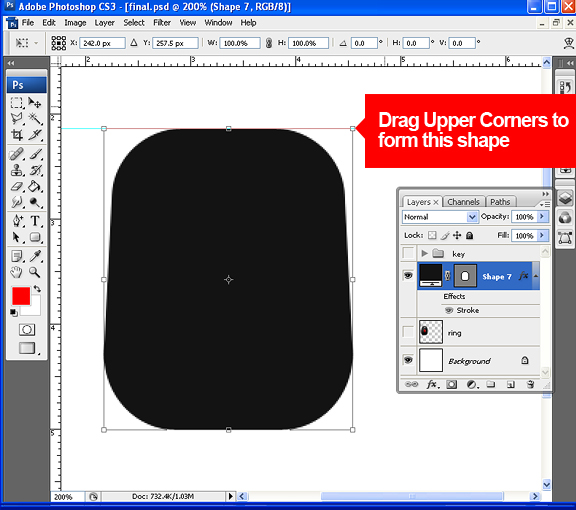Viewport: 576px width, 510px height.
Task: Expand the key layer group
Action: pyautogui.click(x=424, y=253)
